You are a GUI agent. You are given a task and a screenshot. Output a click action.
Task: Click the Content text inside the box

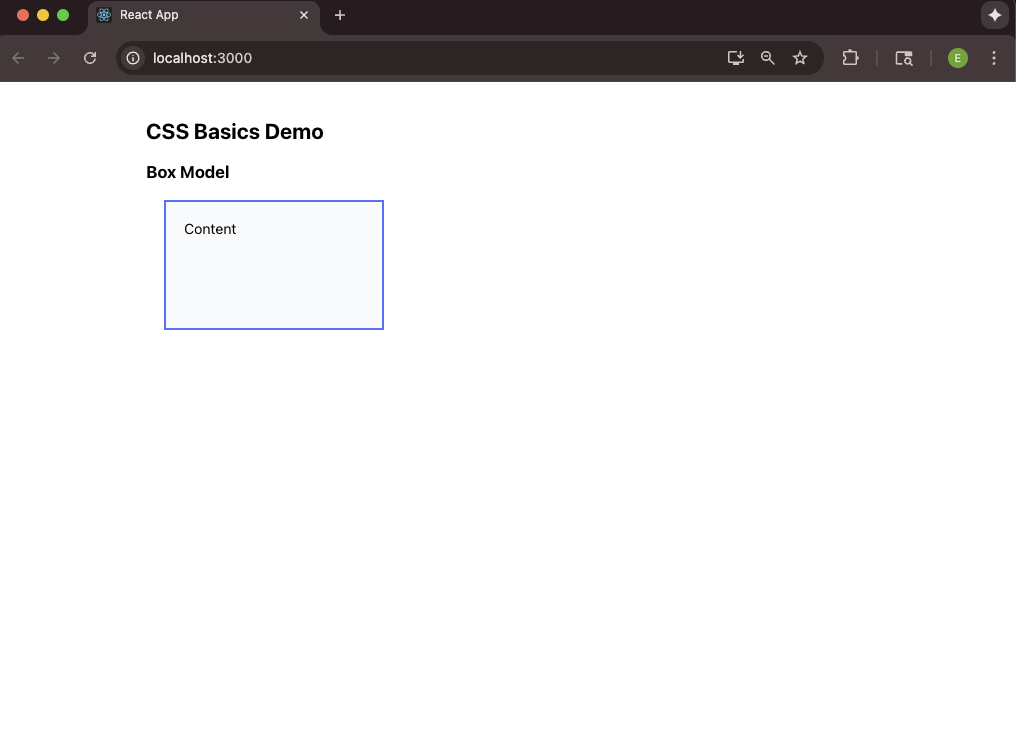pos(210,229)
